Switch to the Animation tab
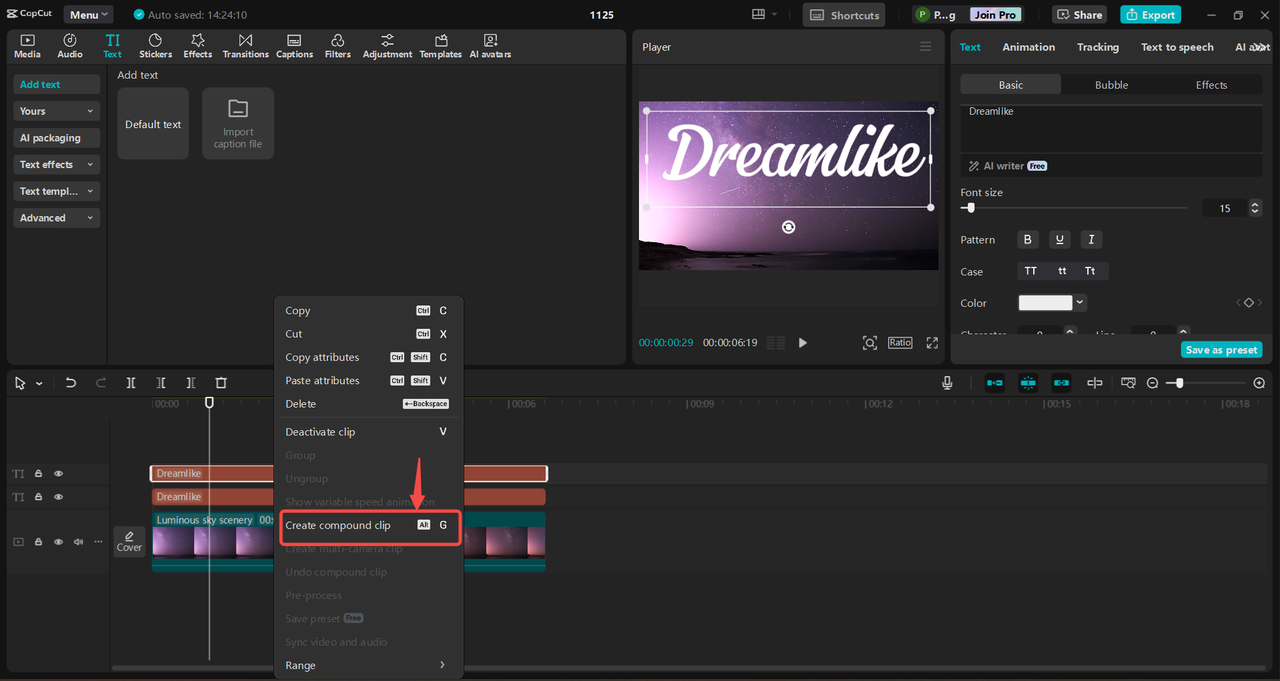1280x681 pixels. (1028, 47)
